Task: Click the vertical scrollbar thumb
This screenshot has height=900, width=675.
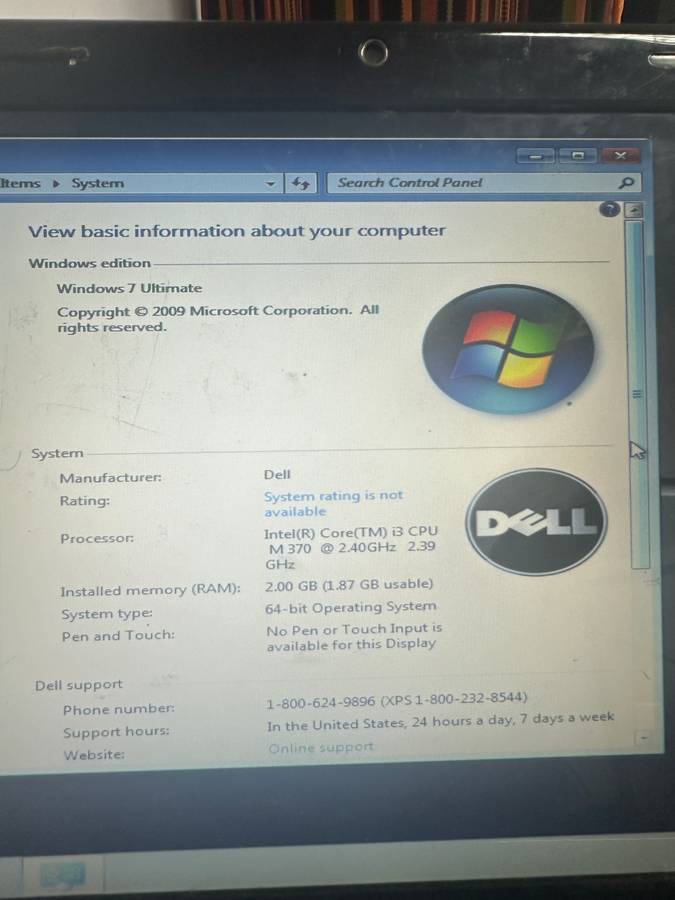Action: [x=637, y=390]
